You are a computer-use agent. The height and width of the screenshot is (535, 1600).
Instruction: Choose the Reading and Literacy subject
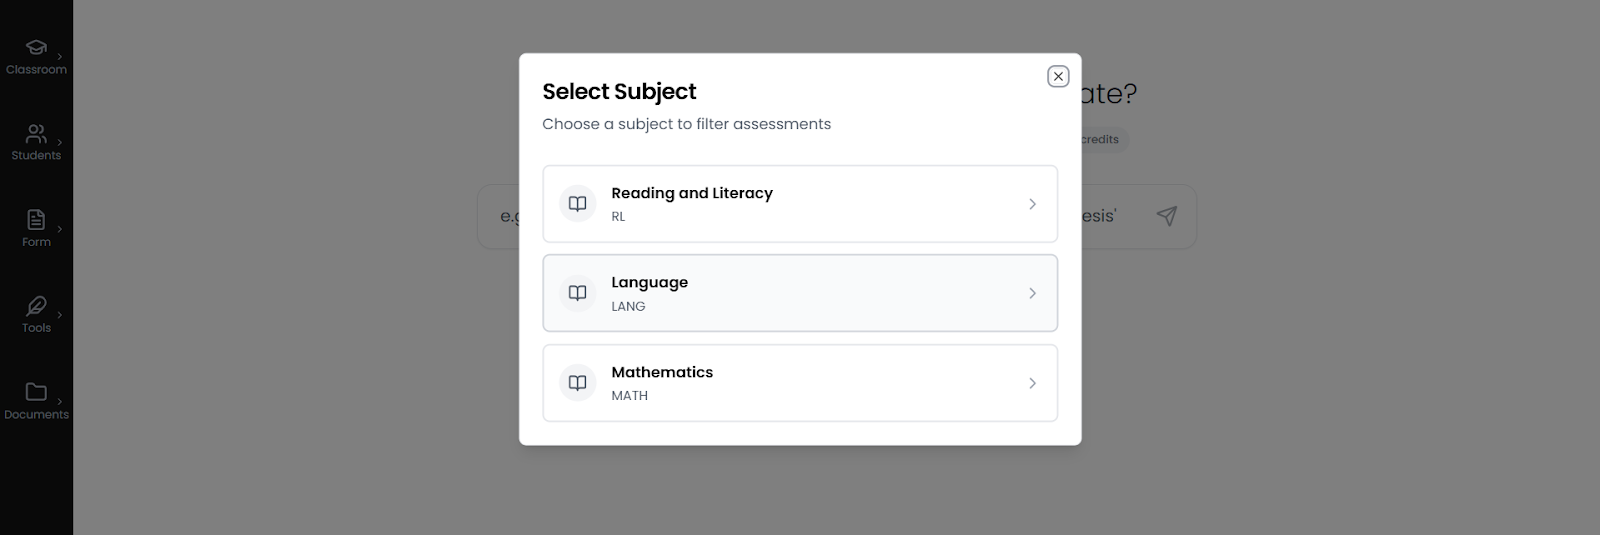point(692,193)
